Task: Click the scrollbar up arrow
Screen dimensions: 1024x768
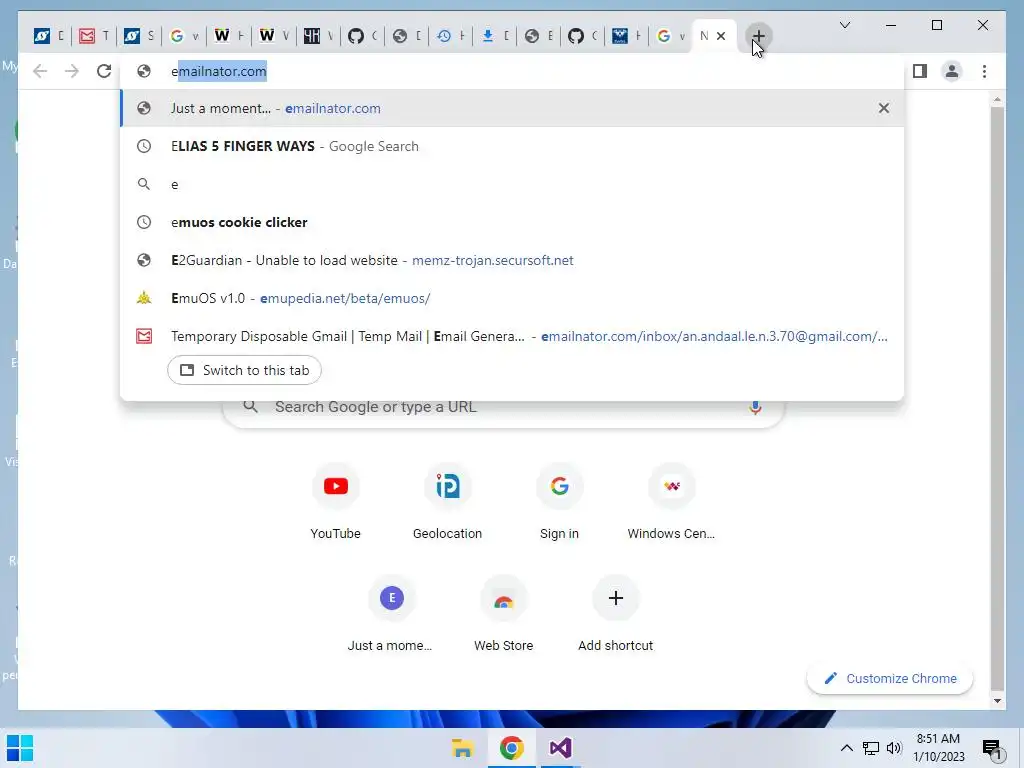Action: 997,100
